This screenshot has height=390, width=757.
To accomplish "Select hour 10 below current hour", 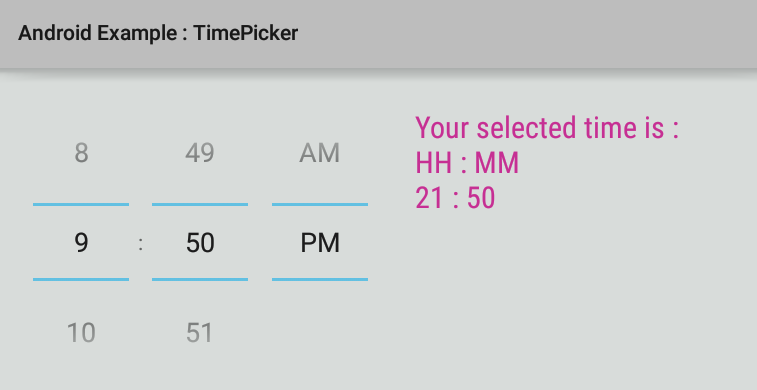I will click(x=81, y=333).
